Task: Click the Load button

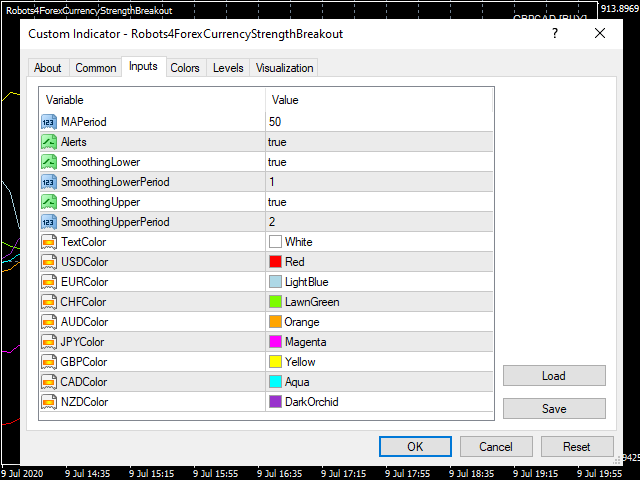Action: click(x=554, y=376)
